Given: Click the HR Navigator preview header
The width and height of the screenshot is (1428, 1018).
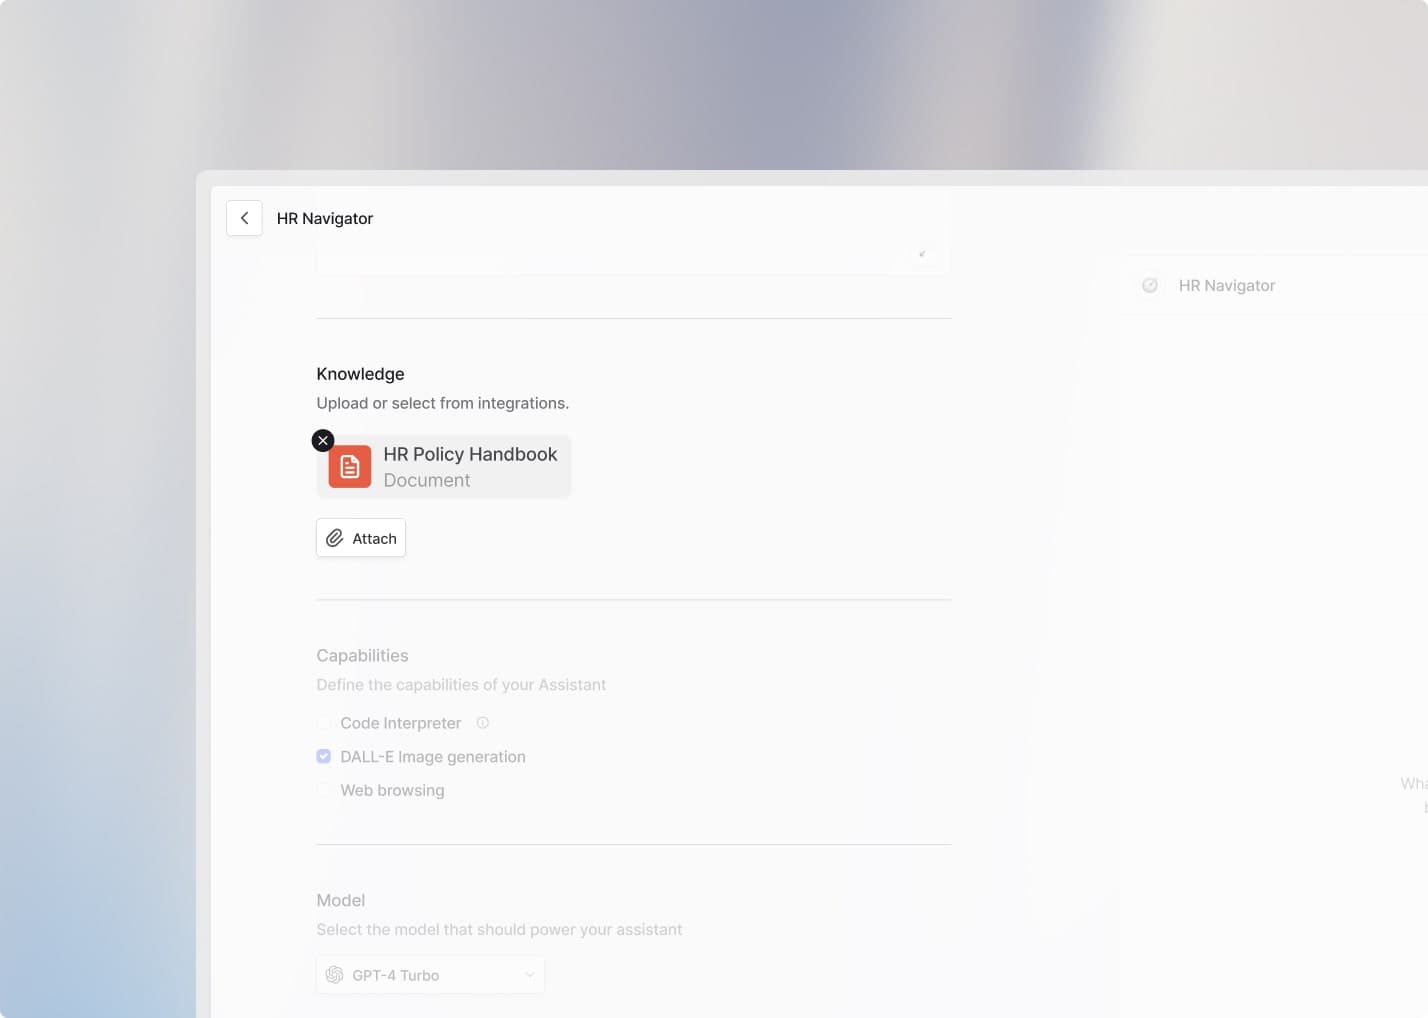Looking at the screenshot, I should [1227, 285].
